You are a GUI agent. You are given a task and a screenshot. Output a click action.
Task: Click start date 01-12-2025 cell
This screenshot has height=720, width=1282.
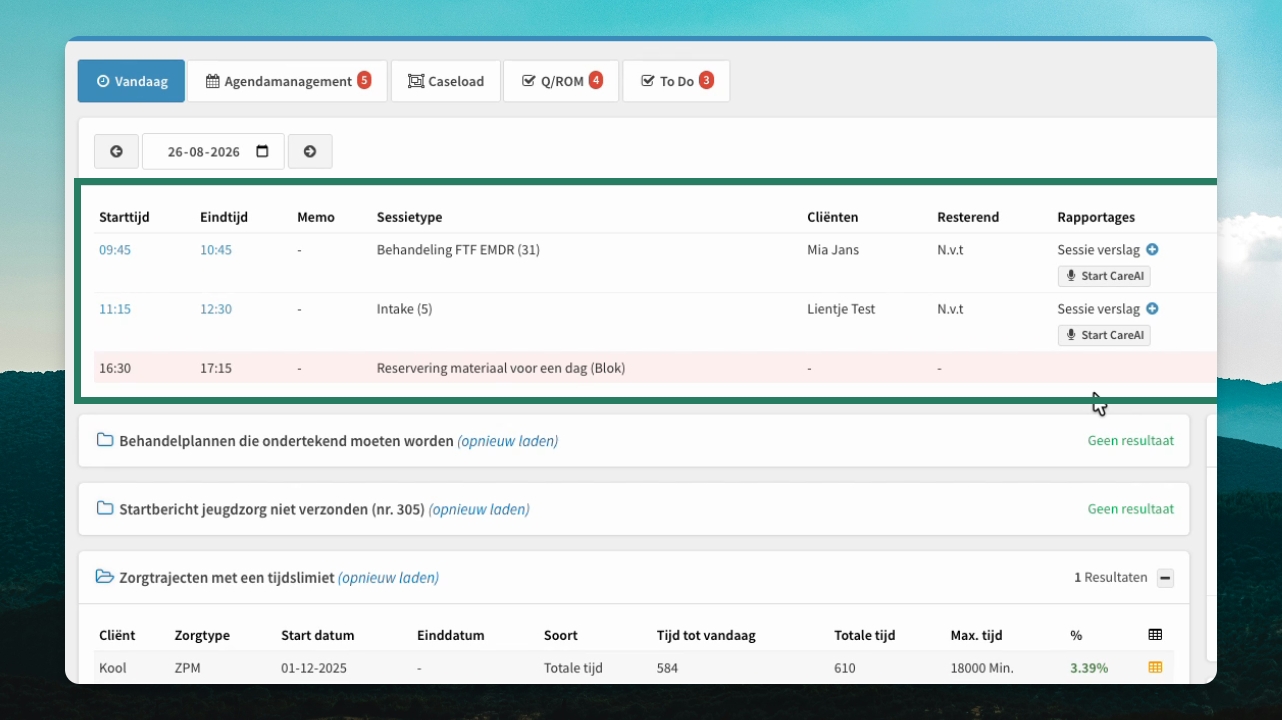point(314,668)
